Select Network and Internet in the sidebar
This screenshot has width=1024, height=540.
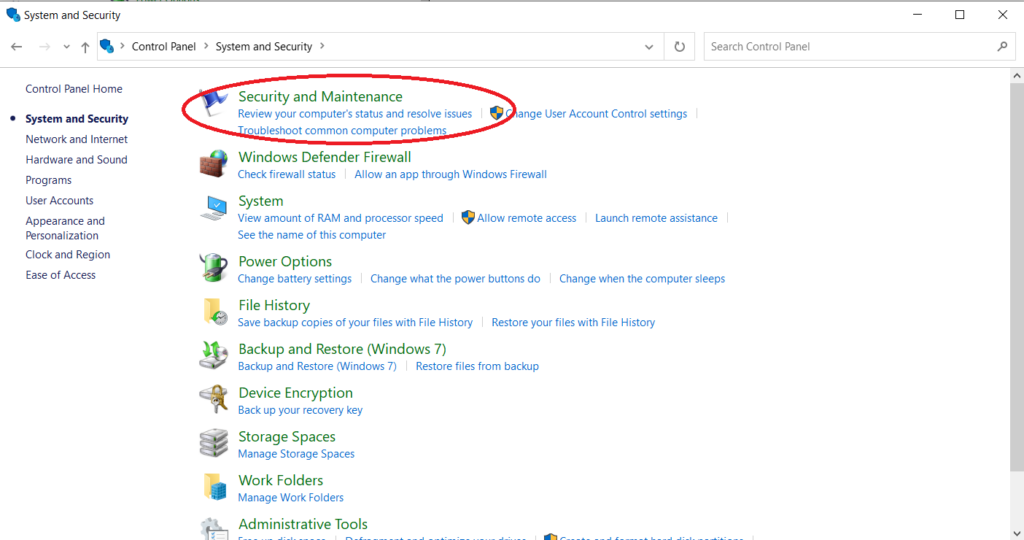76,139
